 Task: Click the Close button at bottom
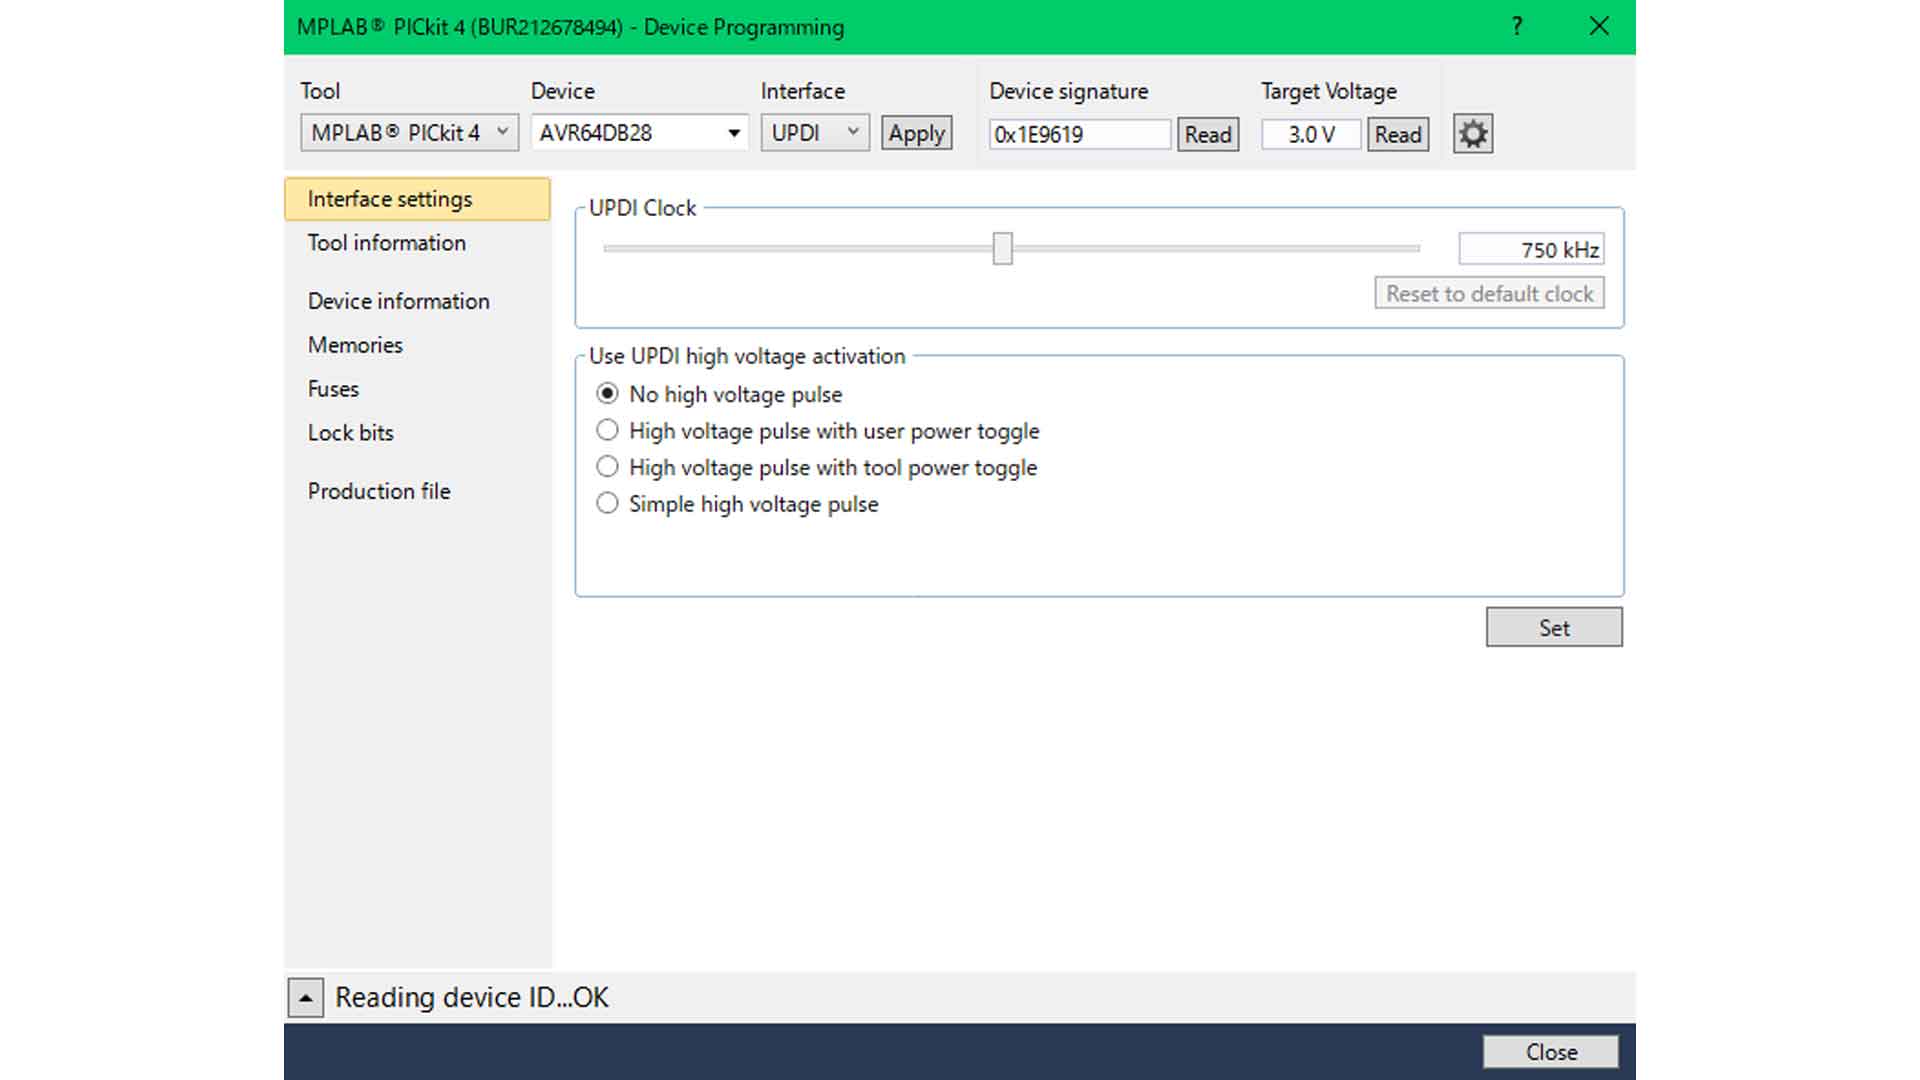coord(1551,1052)
